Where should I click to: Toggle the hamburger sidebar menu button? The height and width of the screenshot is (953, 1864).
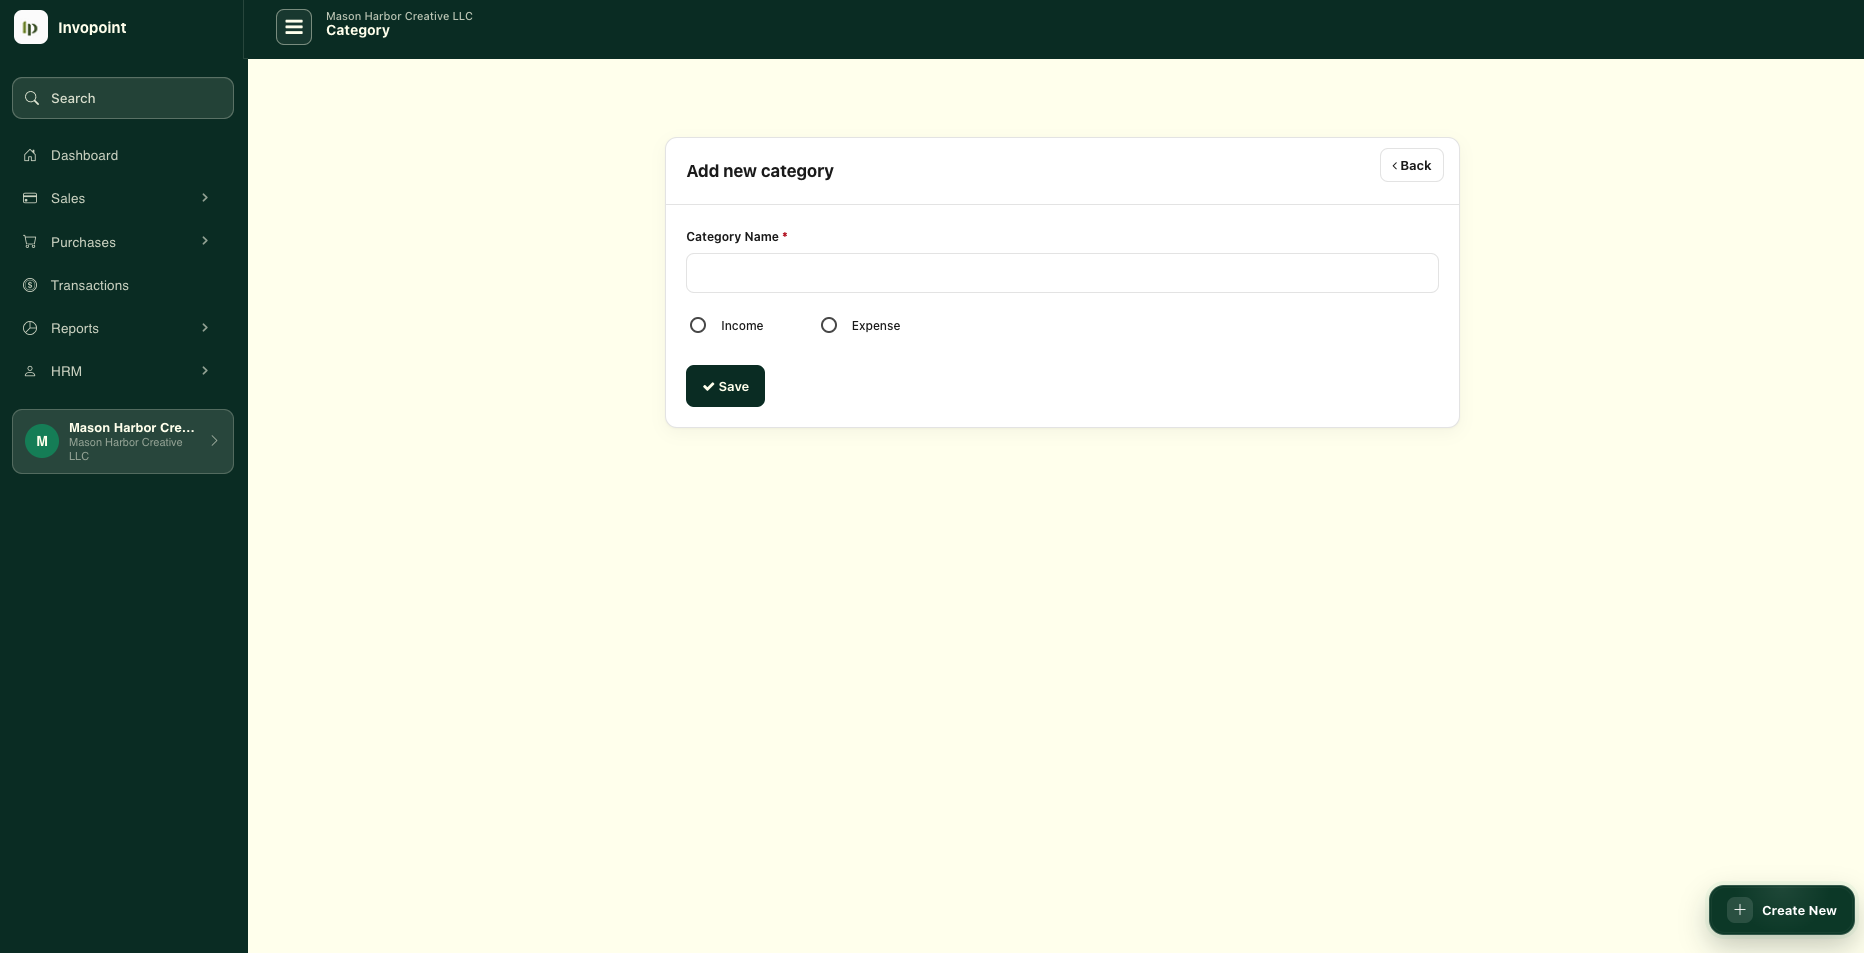pos(294,27)
